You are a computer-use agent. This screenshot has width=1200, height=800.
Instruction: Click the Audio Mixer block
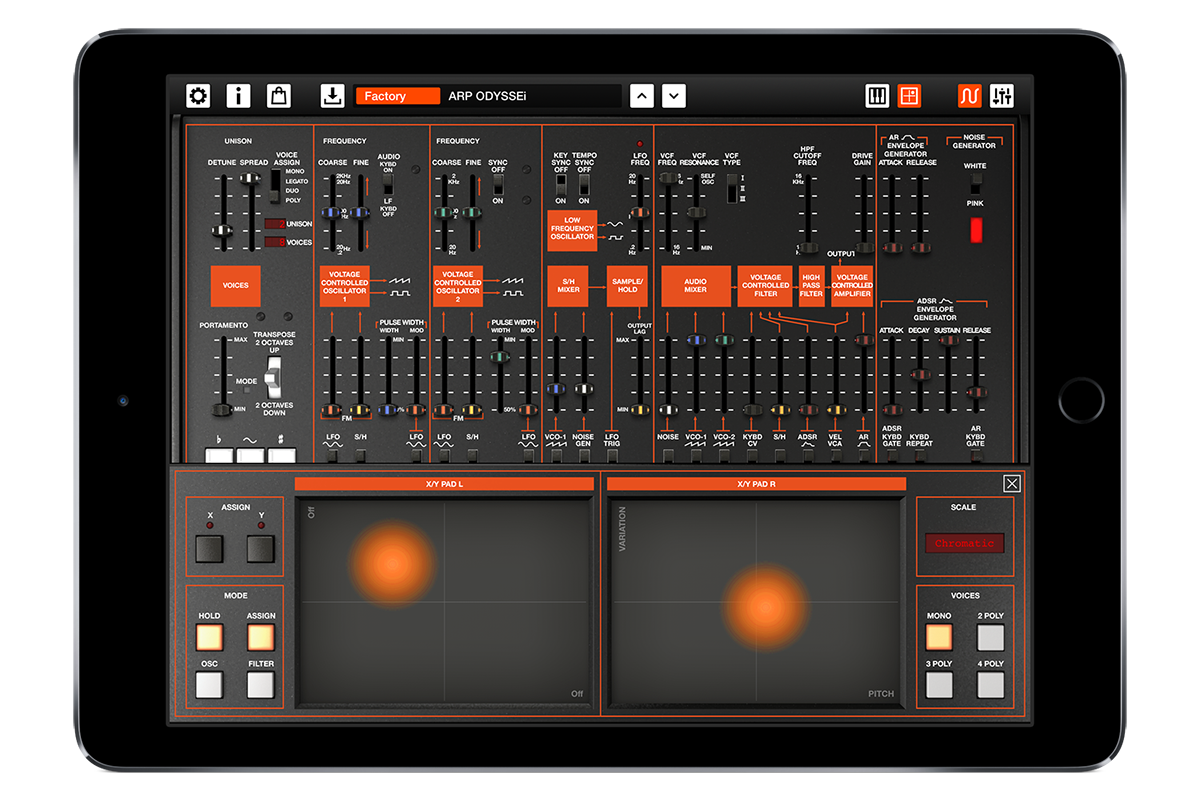point(696,285)
